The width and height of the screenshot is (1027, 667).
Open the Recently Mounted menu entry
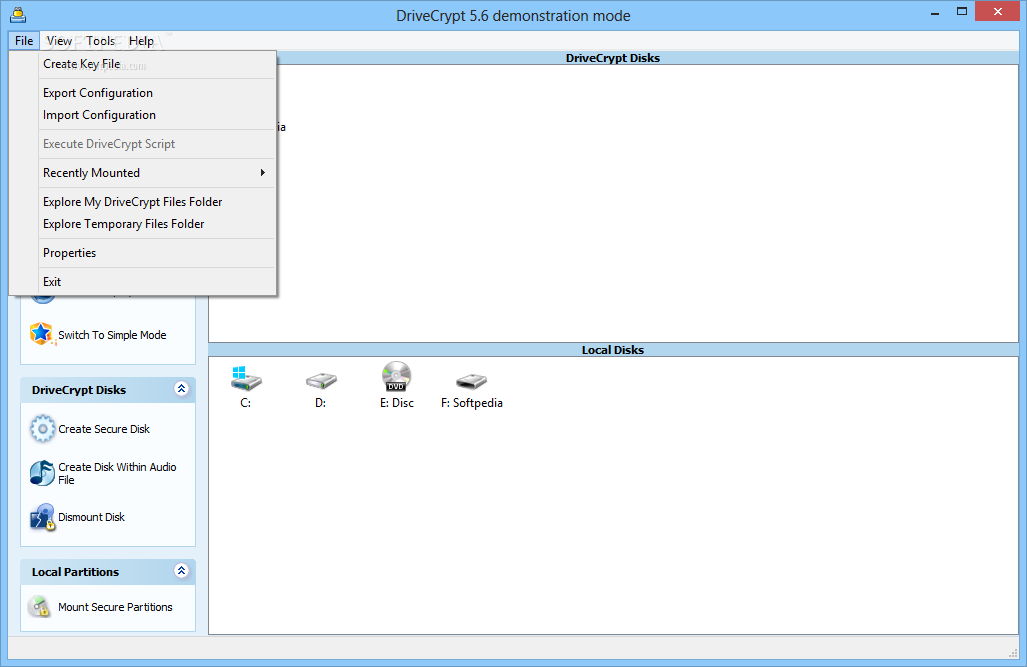tap(157, 173)
